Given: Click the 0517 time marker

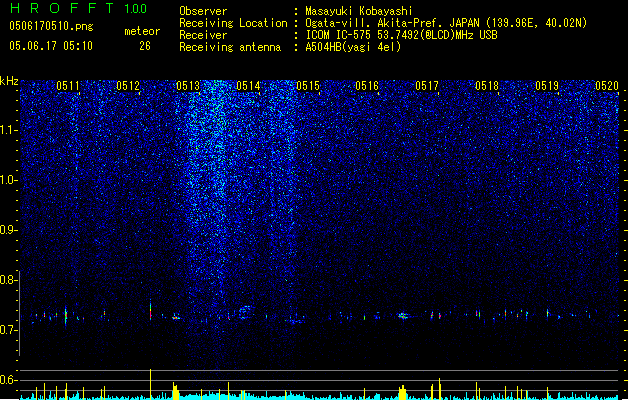Looking at the screenshot, I should [x=427, y=86].
